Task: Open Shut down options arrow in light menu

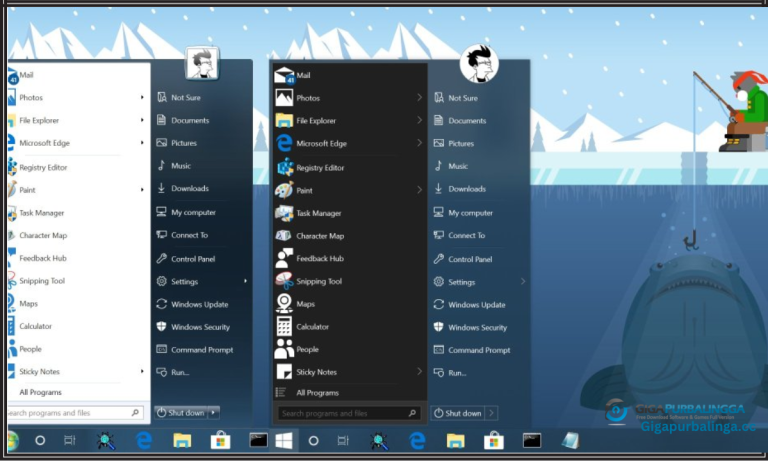Action: coord(214,412)
